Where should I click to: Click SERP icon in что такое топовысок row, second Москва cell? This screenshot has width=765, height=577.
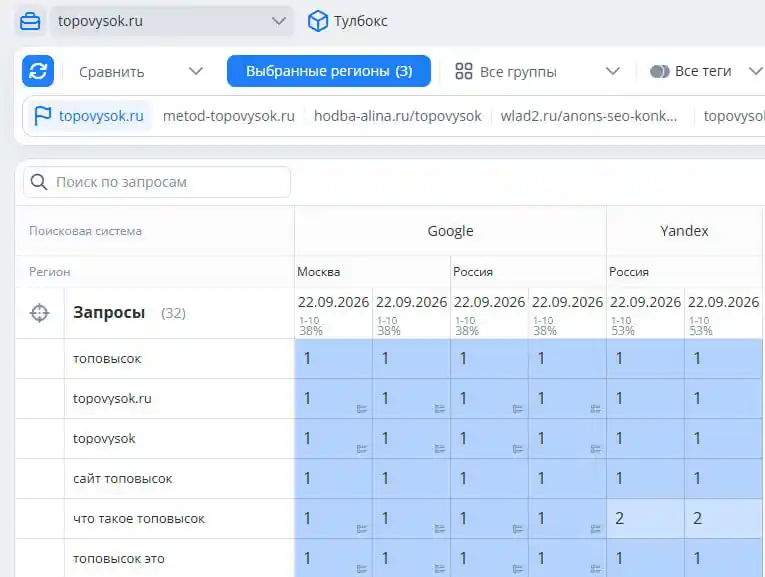[x=440, y=529]
